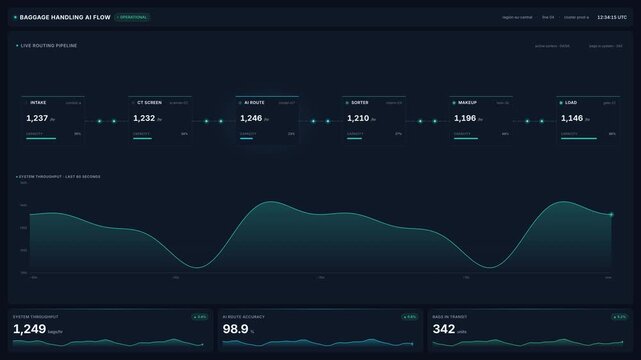Open the CT SCREEN stage card
Viewport: 641px width, 360px height.
[160, 120]
